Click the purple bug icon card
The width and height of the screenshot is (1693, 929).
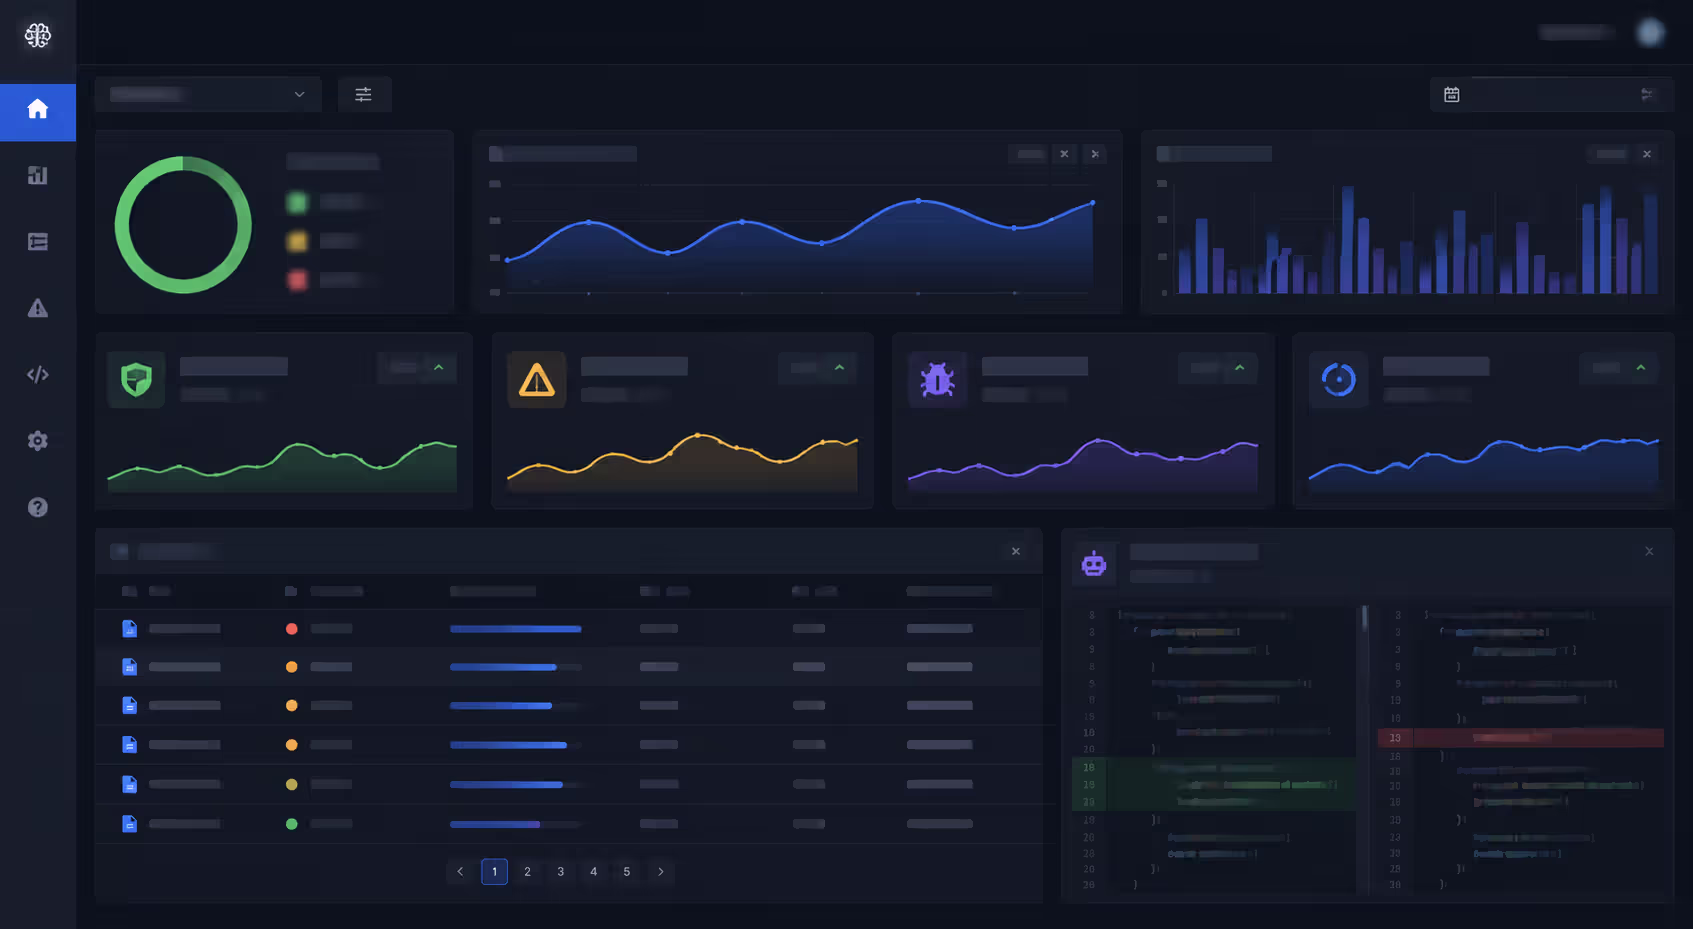(x=938, y=379)
